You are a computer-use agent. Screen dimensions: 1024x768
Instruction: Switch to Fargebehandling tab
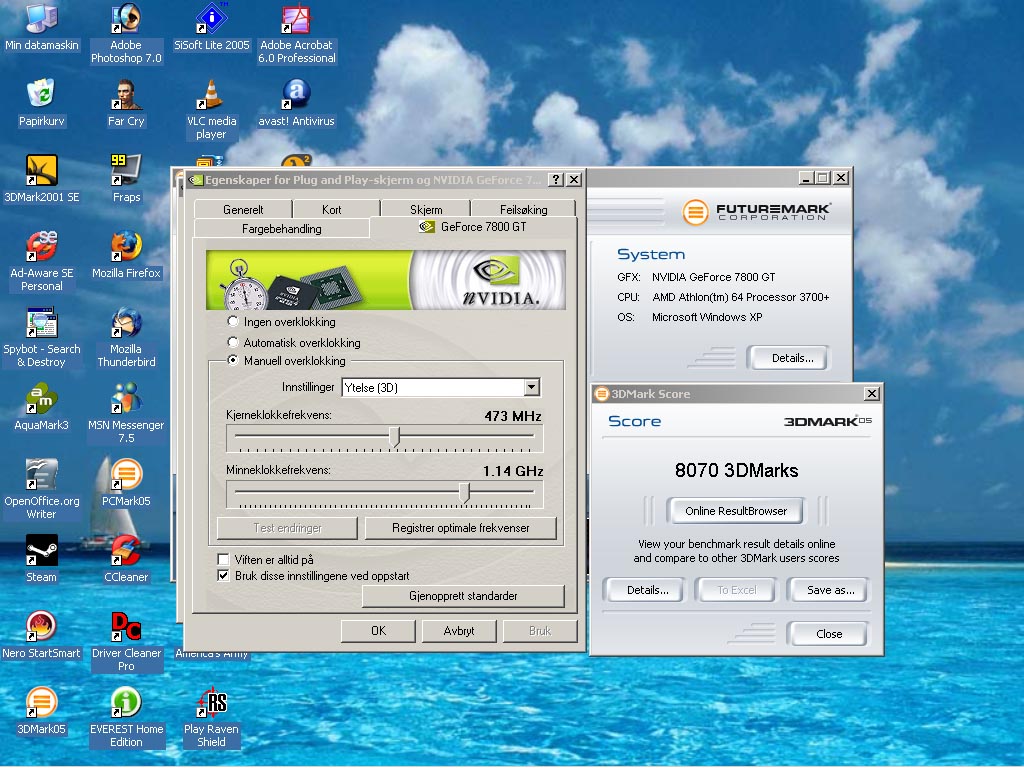[x=281, y=229]
